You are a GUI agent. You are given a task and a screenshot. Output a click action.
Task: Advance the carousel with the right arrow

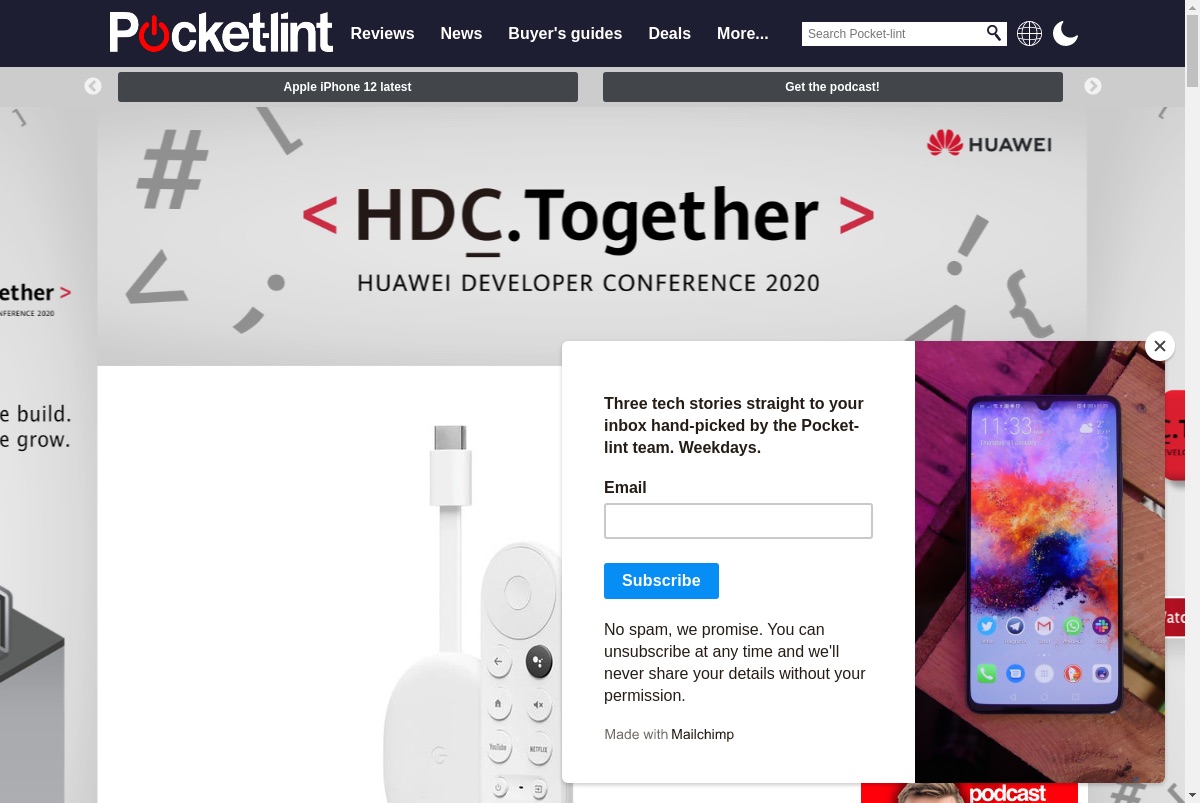click(x=1093, y=87)
